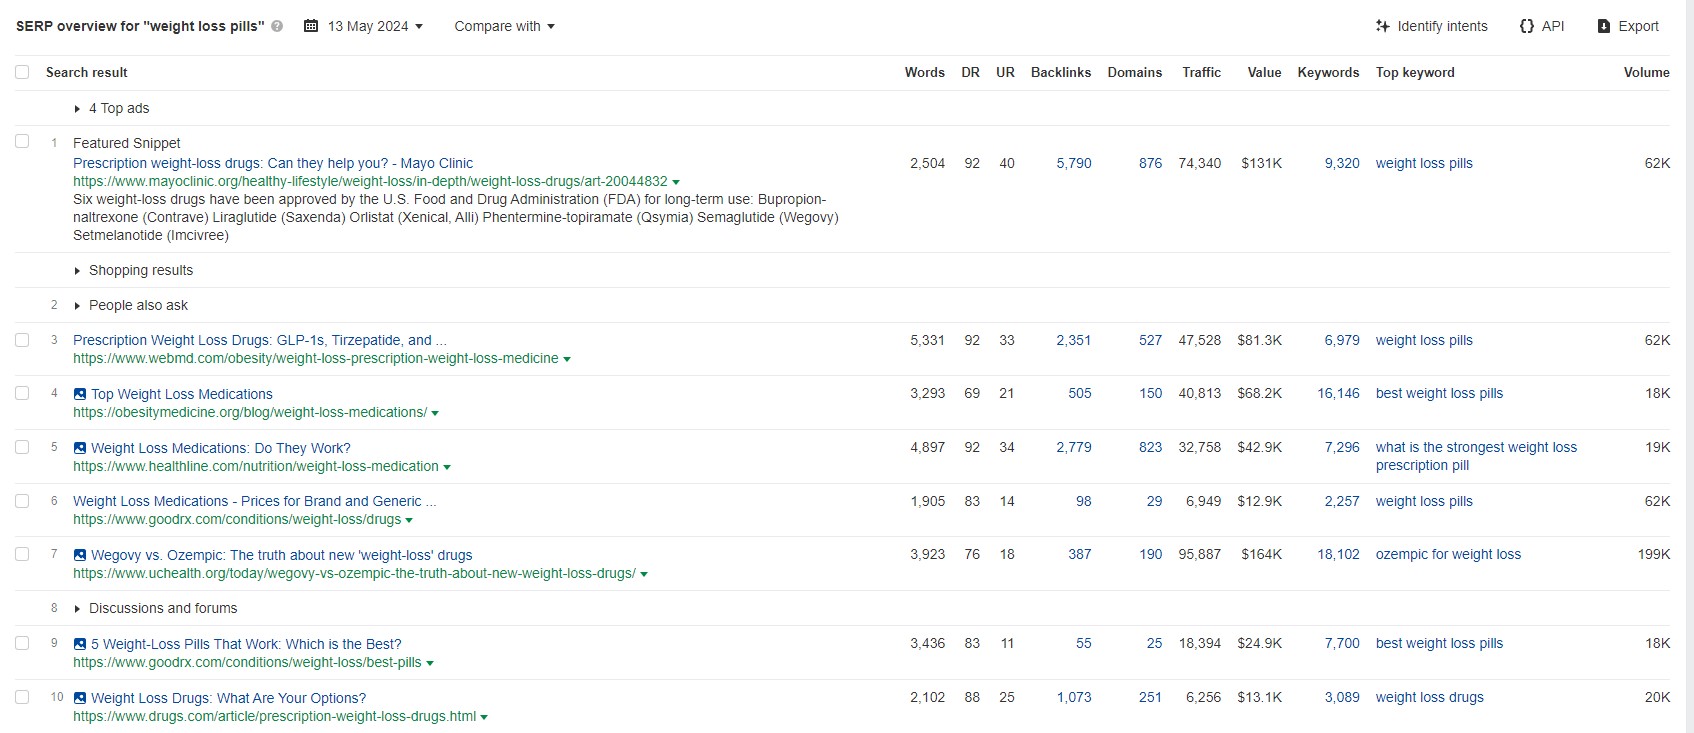Click the Value column header
This screenshot has height=733, width=1694.
[1264, 72]
